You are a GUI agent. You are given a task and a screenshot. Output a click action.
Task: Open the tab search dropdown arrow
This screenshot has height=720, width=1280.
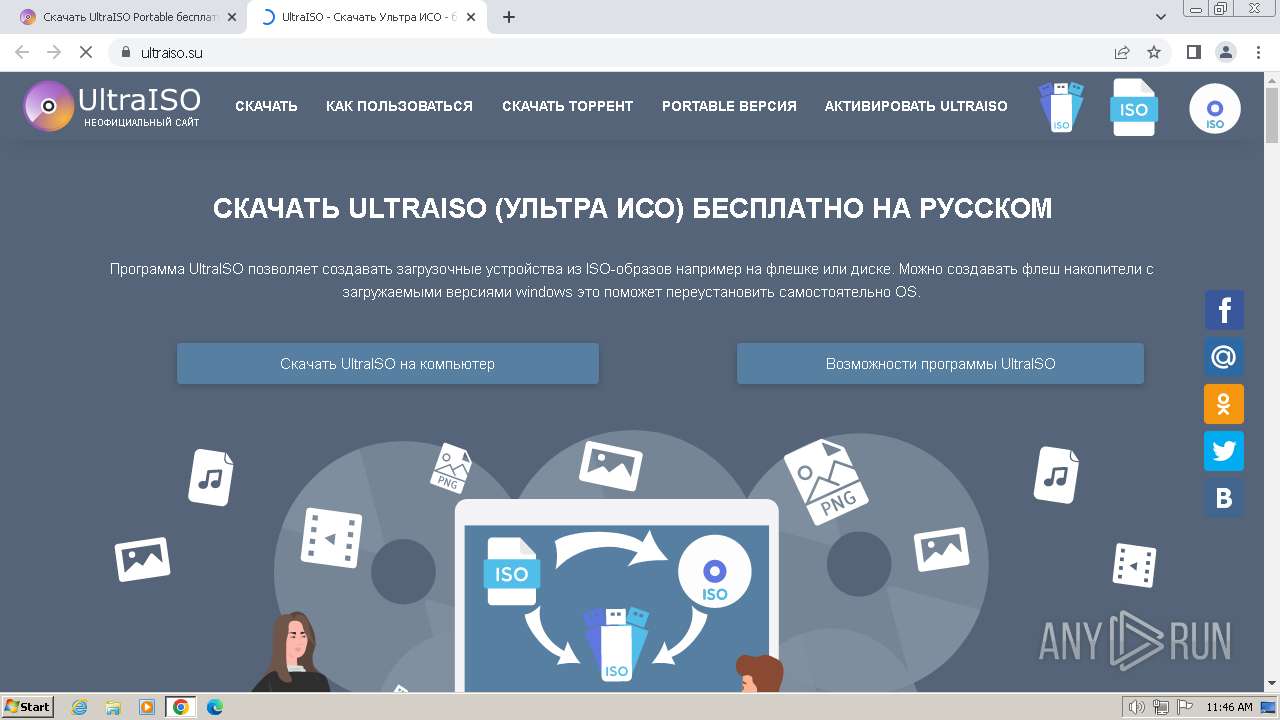[x=1161, y=17]
